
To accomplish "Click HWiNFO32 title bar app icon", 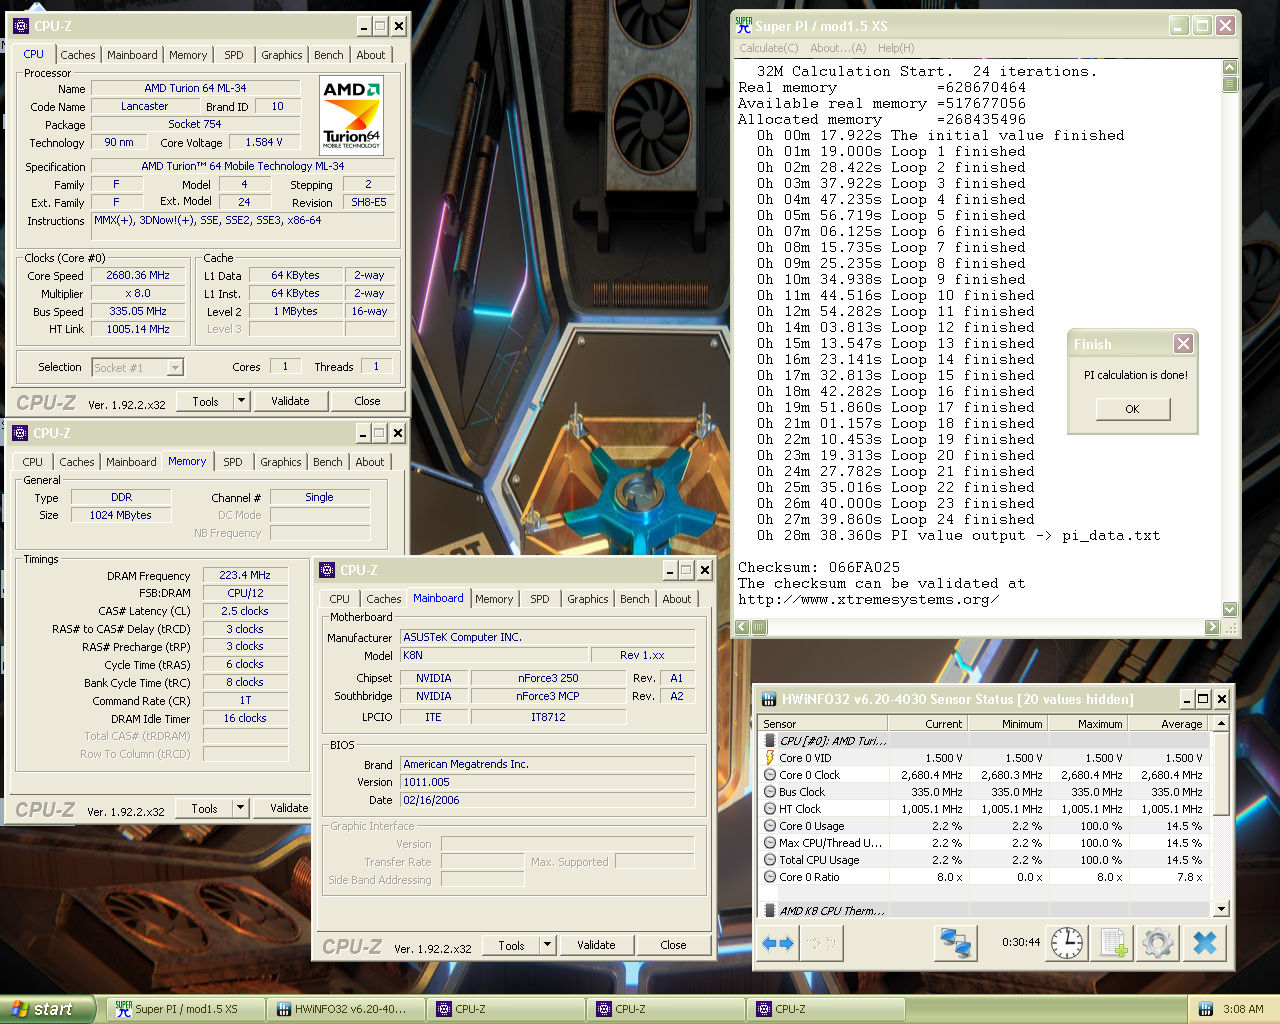I will coord(769,699).
